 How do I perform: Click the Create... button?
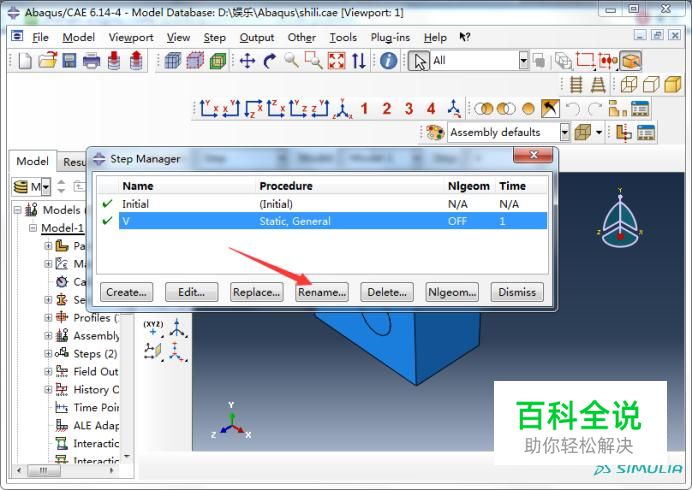point(126,292)
